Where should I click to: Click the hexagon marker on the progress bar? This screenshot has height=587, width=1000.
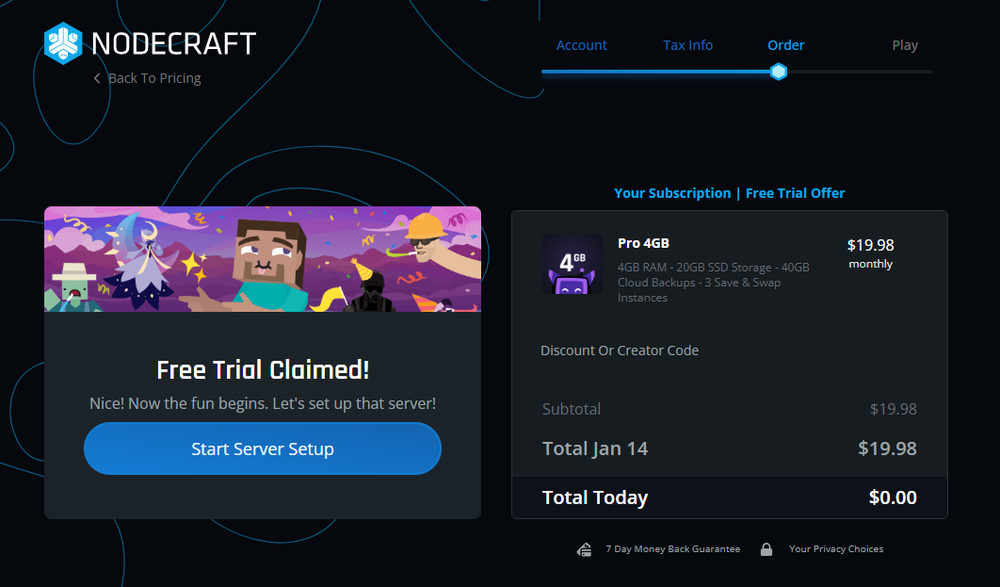tap(778, 71)
